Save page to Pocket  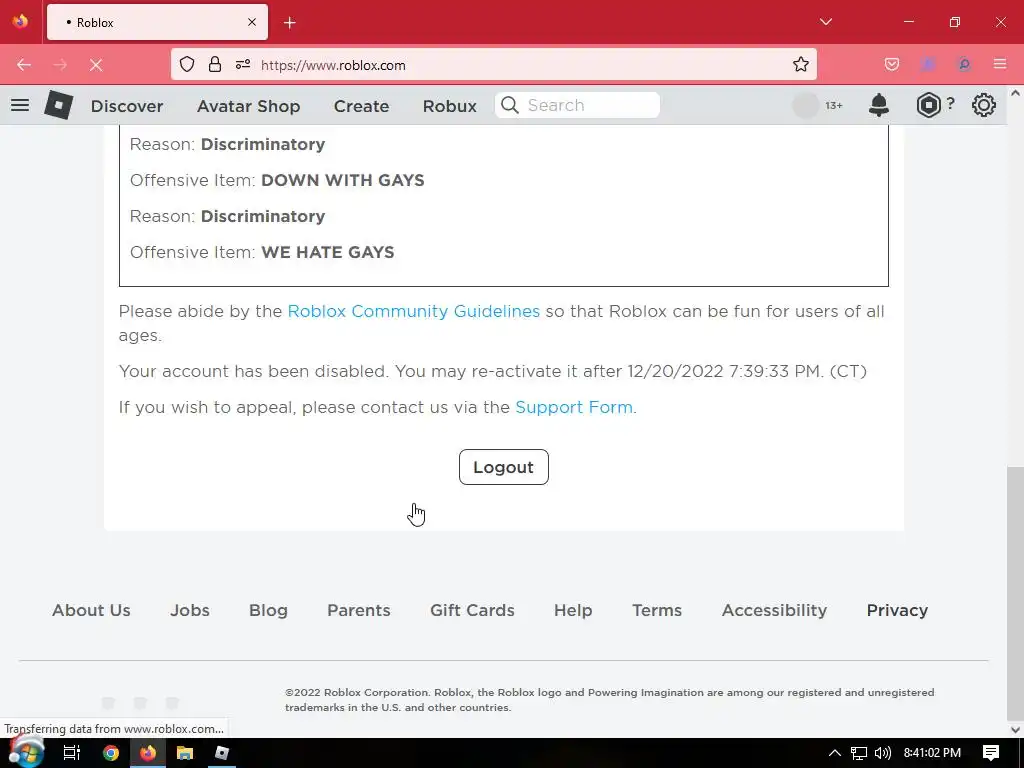[x=892, y=65]
